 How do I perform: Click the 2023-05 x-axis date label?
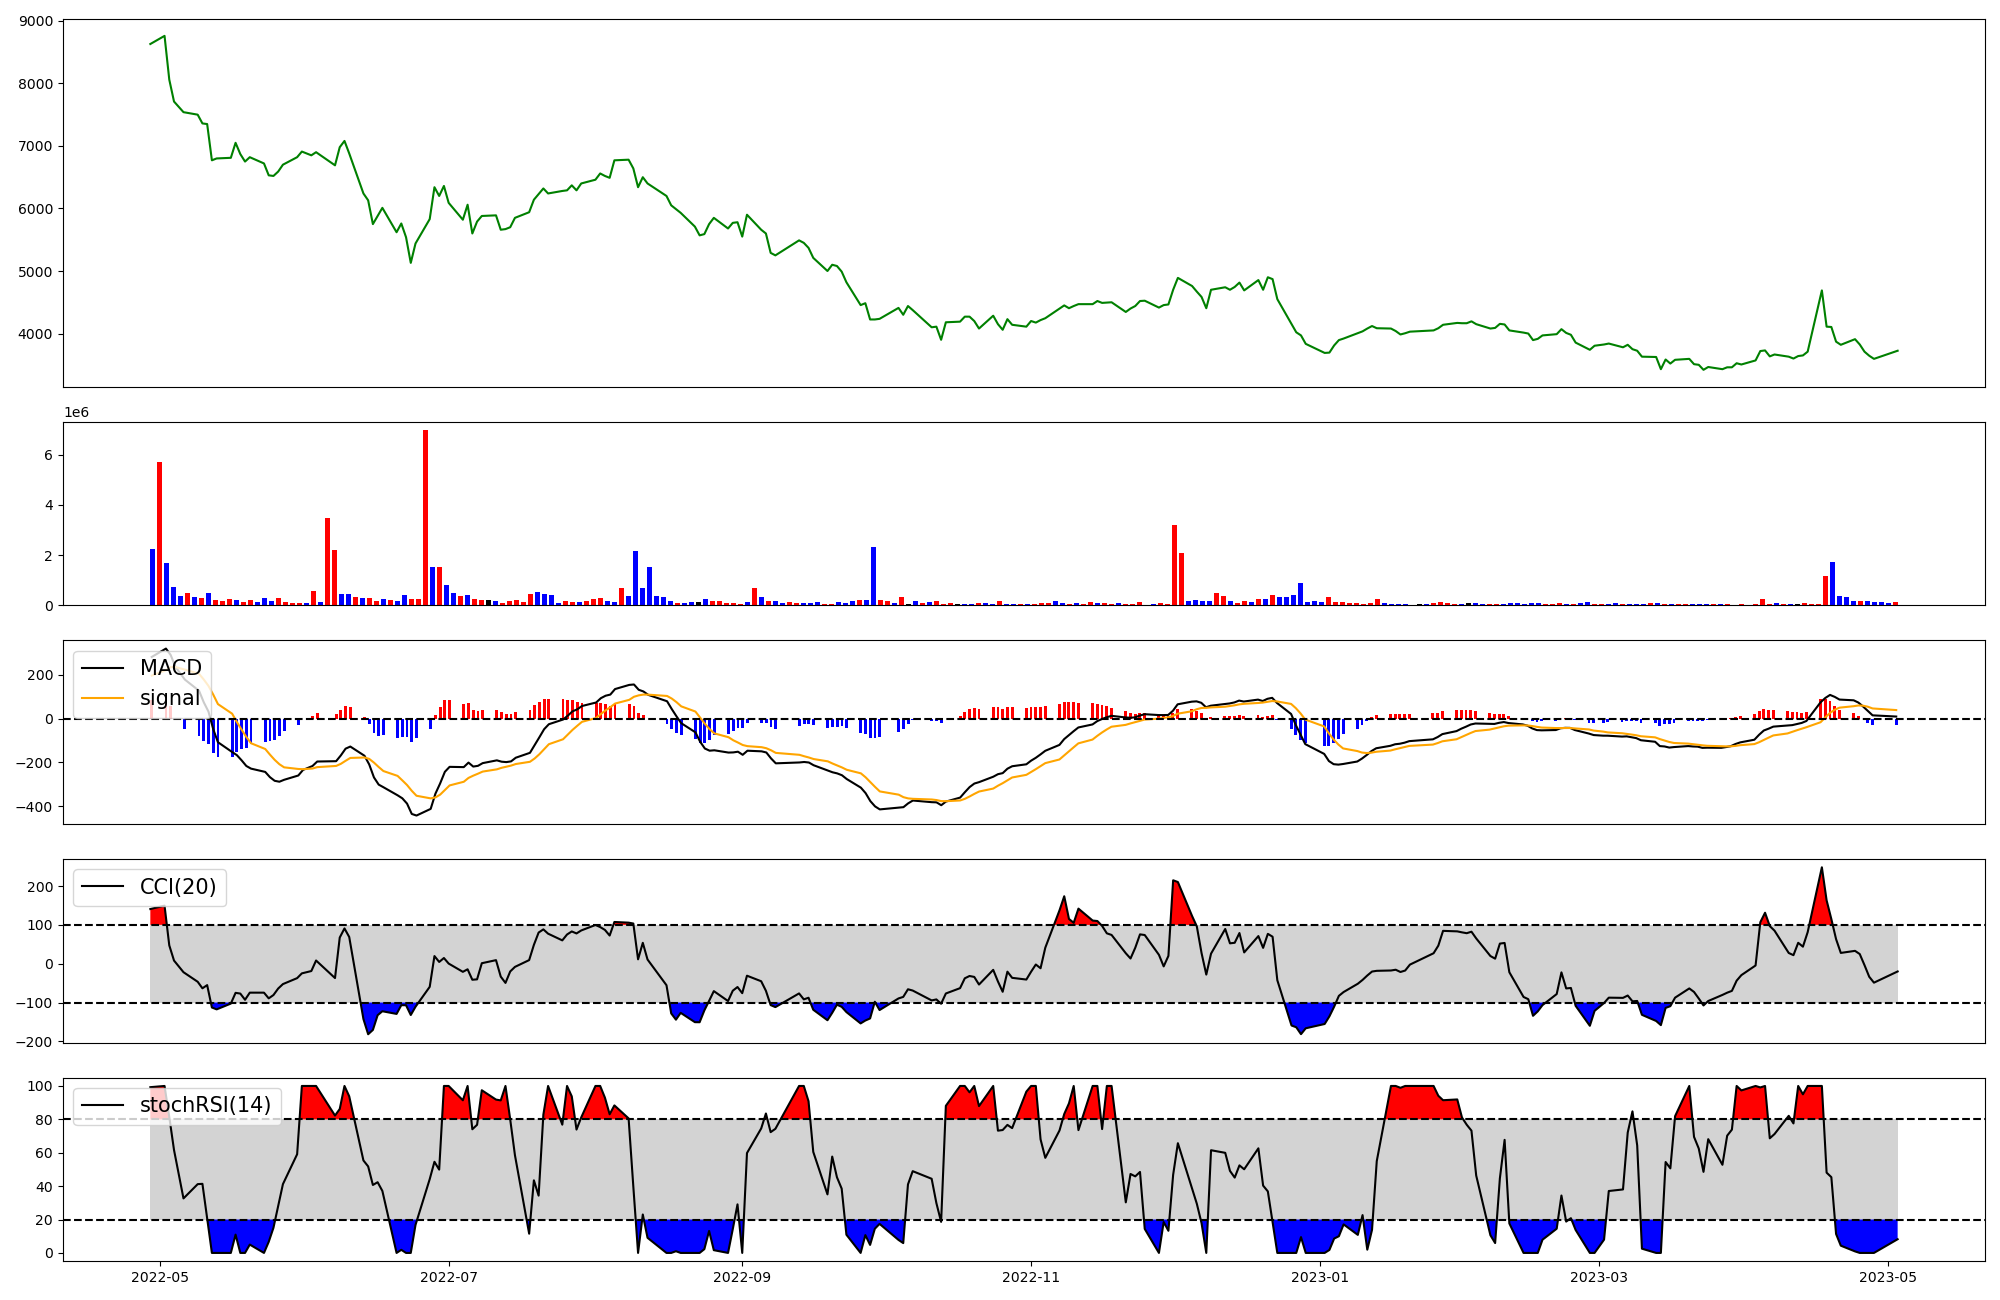[x=1888, y=1277]
